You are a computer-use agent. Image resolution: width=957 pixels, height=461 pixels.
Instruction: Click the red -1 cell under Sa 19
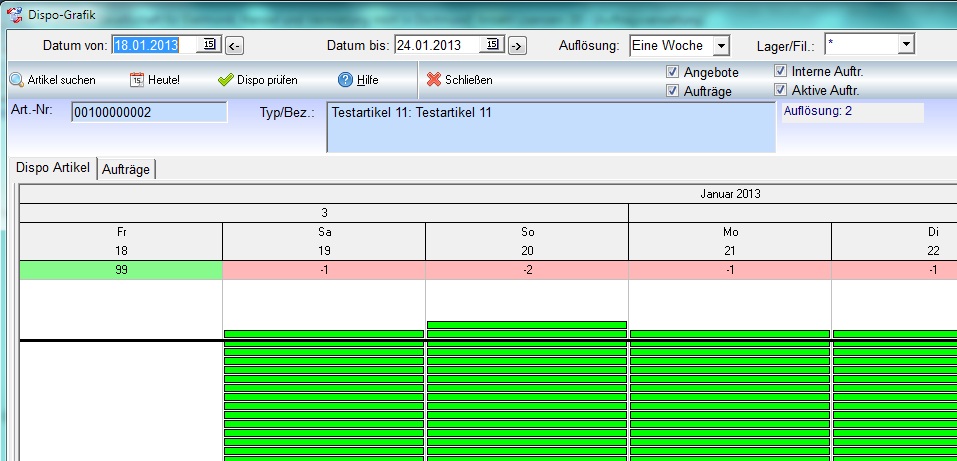tap(324, 270)
